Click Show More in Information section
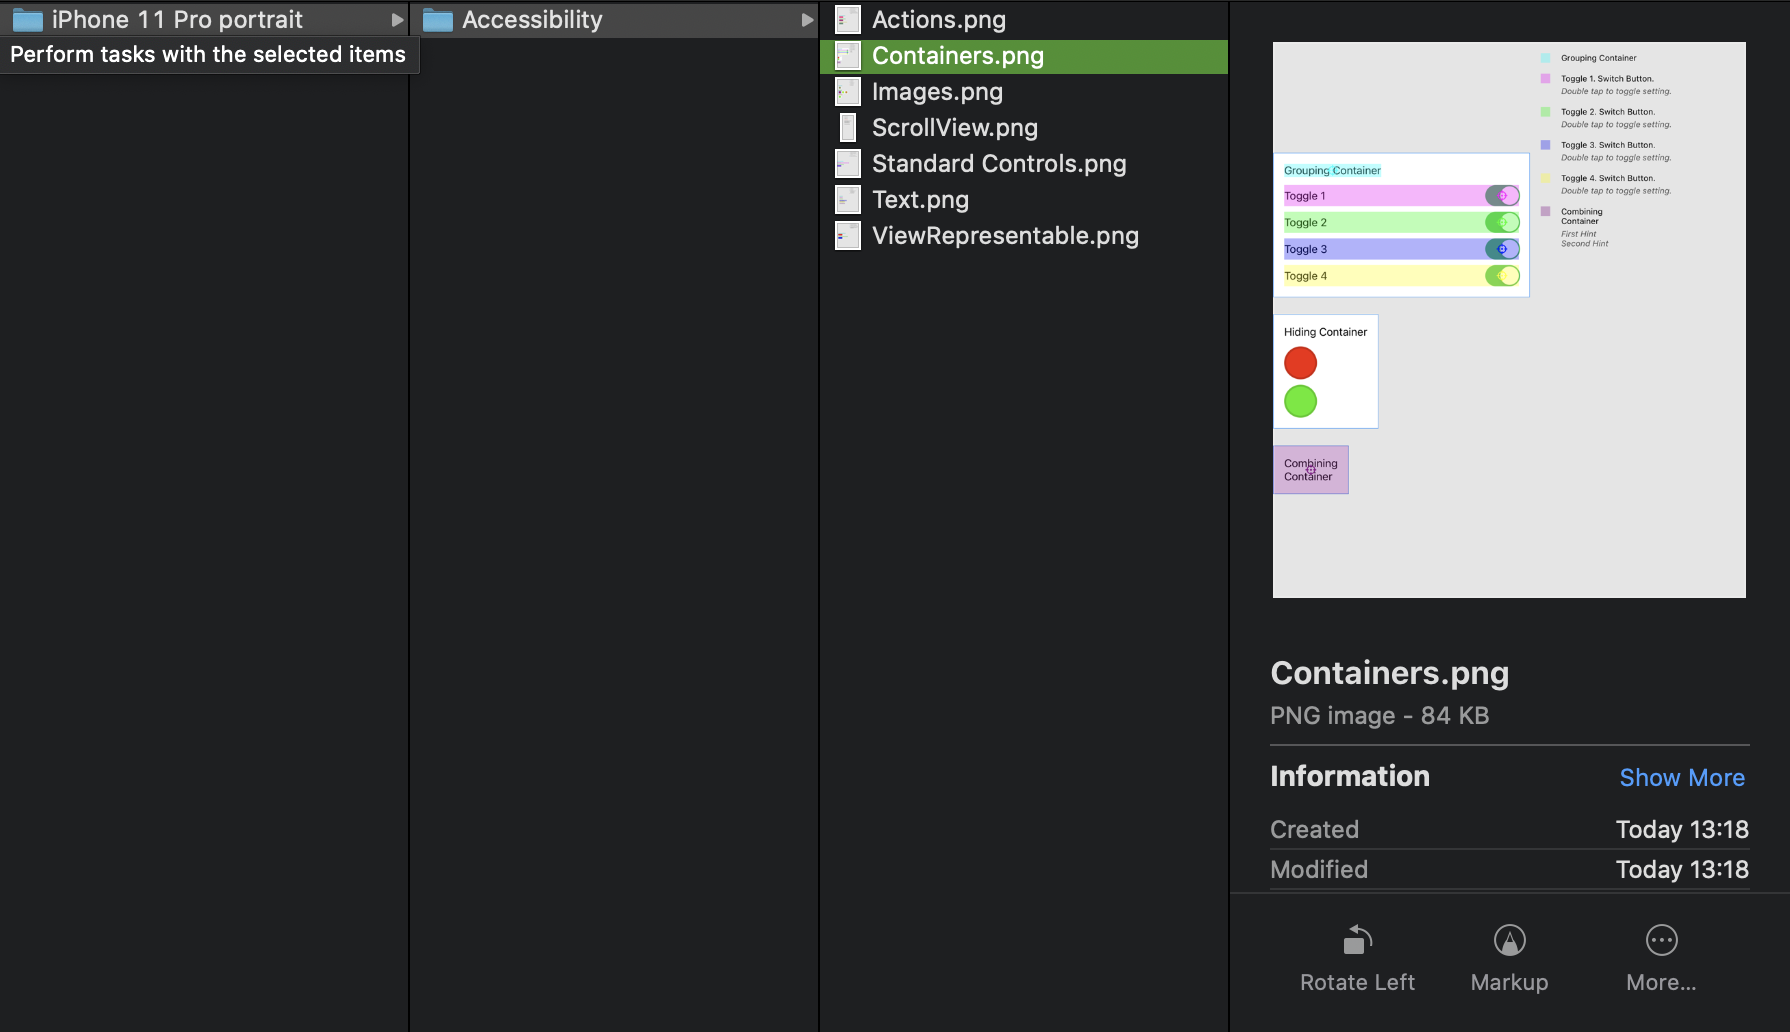Viewport: 1790px width, 1032px height. pyautogui.click(x=1681, y=778)
